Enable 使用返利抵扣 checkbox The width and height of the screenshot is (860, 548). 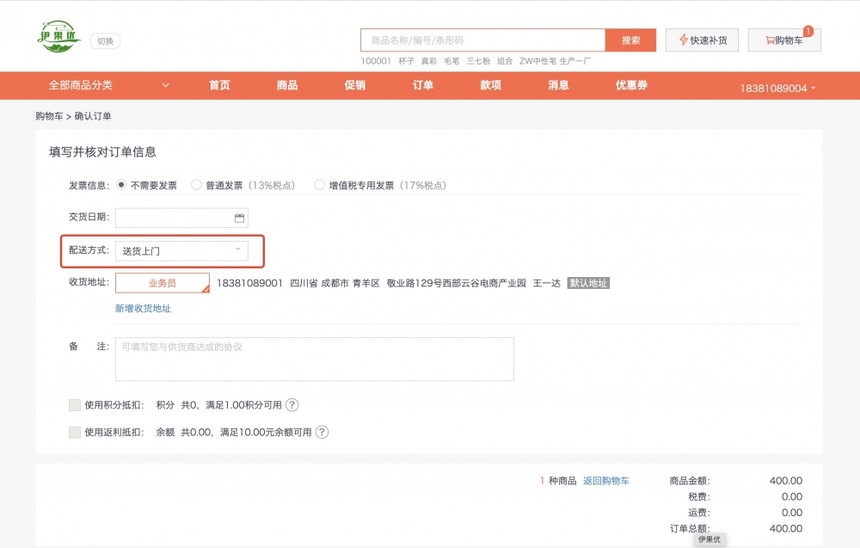(75, 433)
